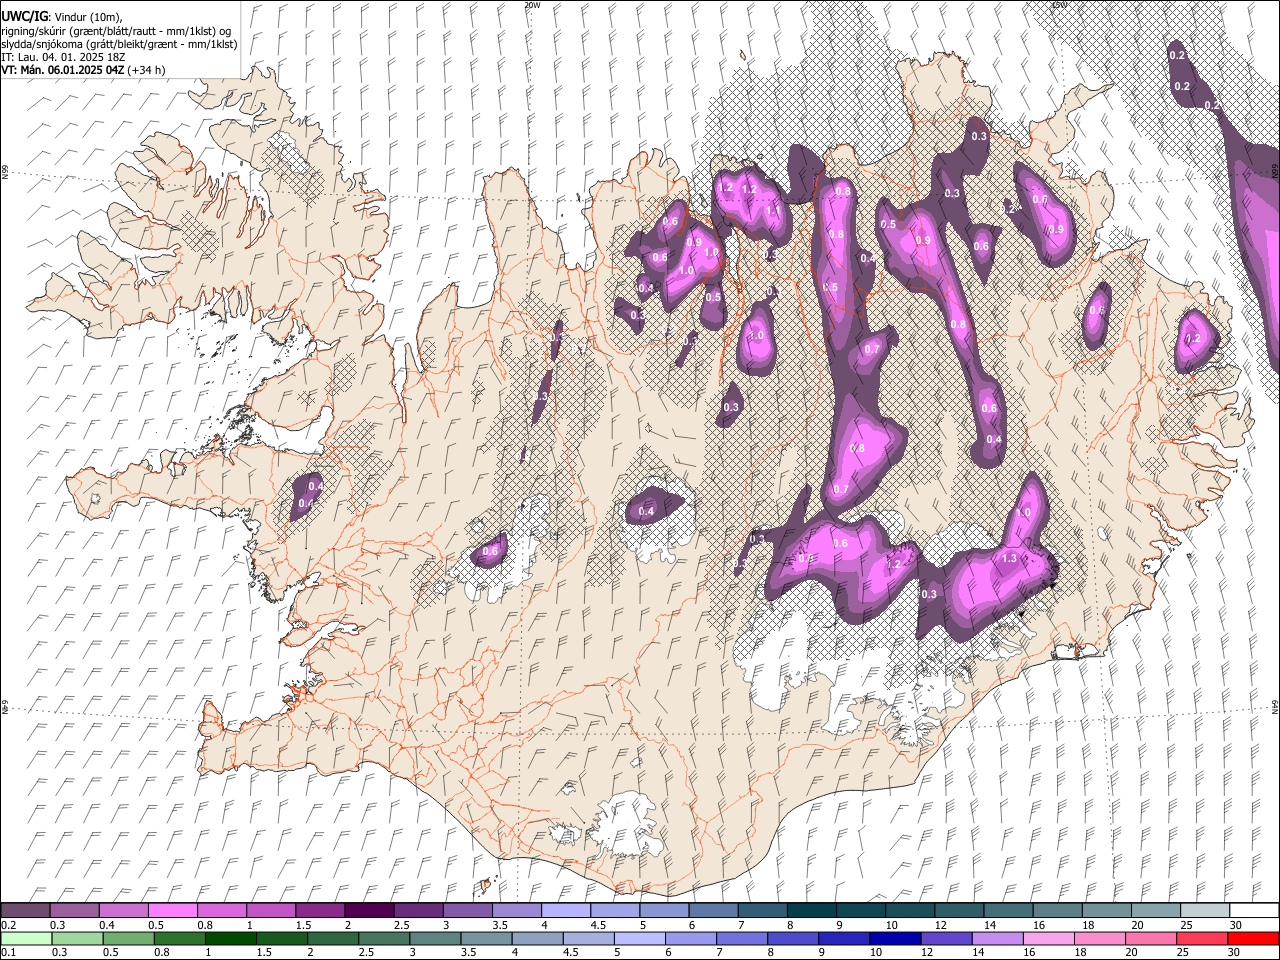
Task: Click the rain-scale swatch between 2 and 2.5
Action: 332,938
